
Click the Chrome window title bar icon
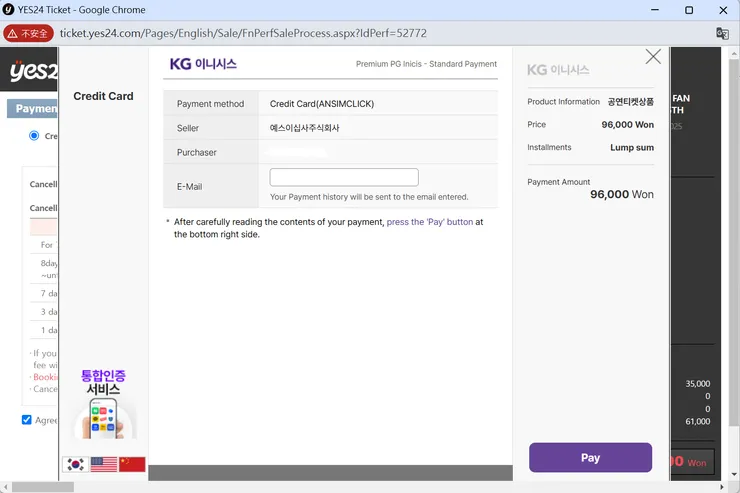point(9,10)
